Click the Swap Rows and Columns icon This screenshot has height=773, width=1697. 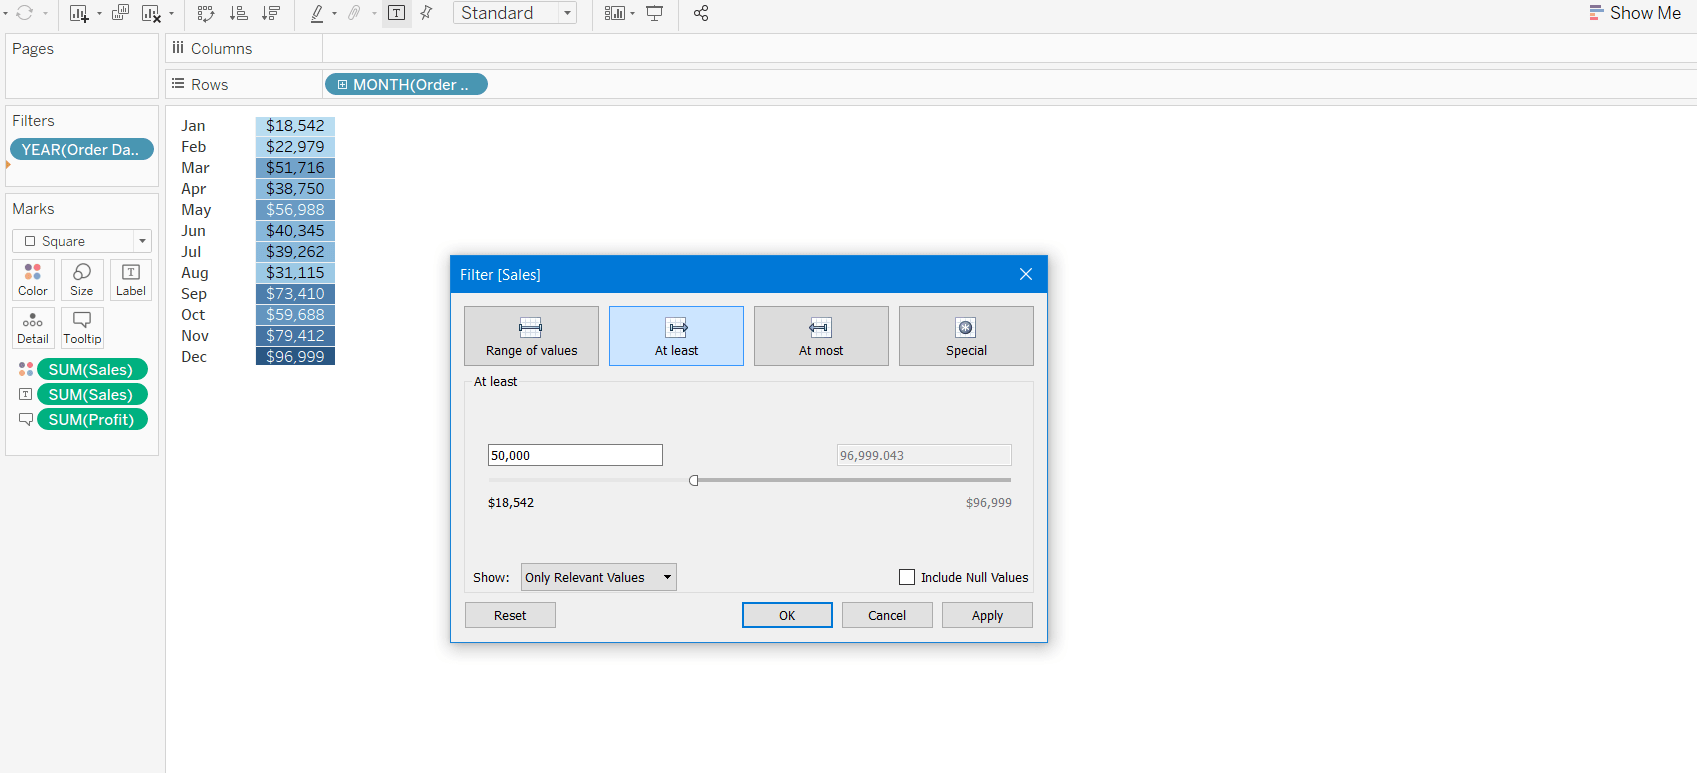click(x=206, y=13)
